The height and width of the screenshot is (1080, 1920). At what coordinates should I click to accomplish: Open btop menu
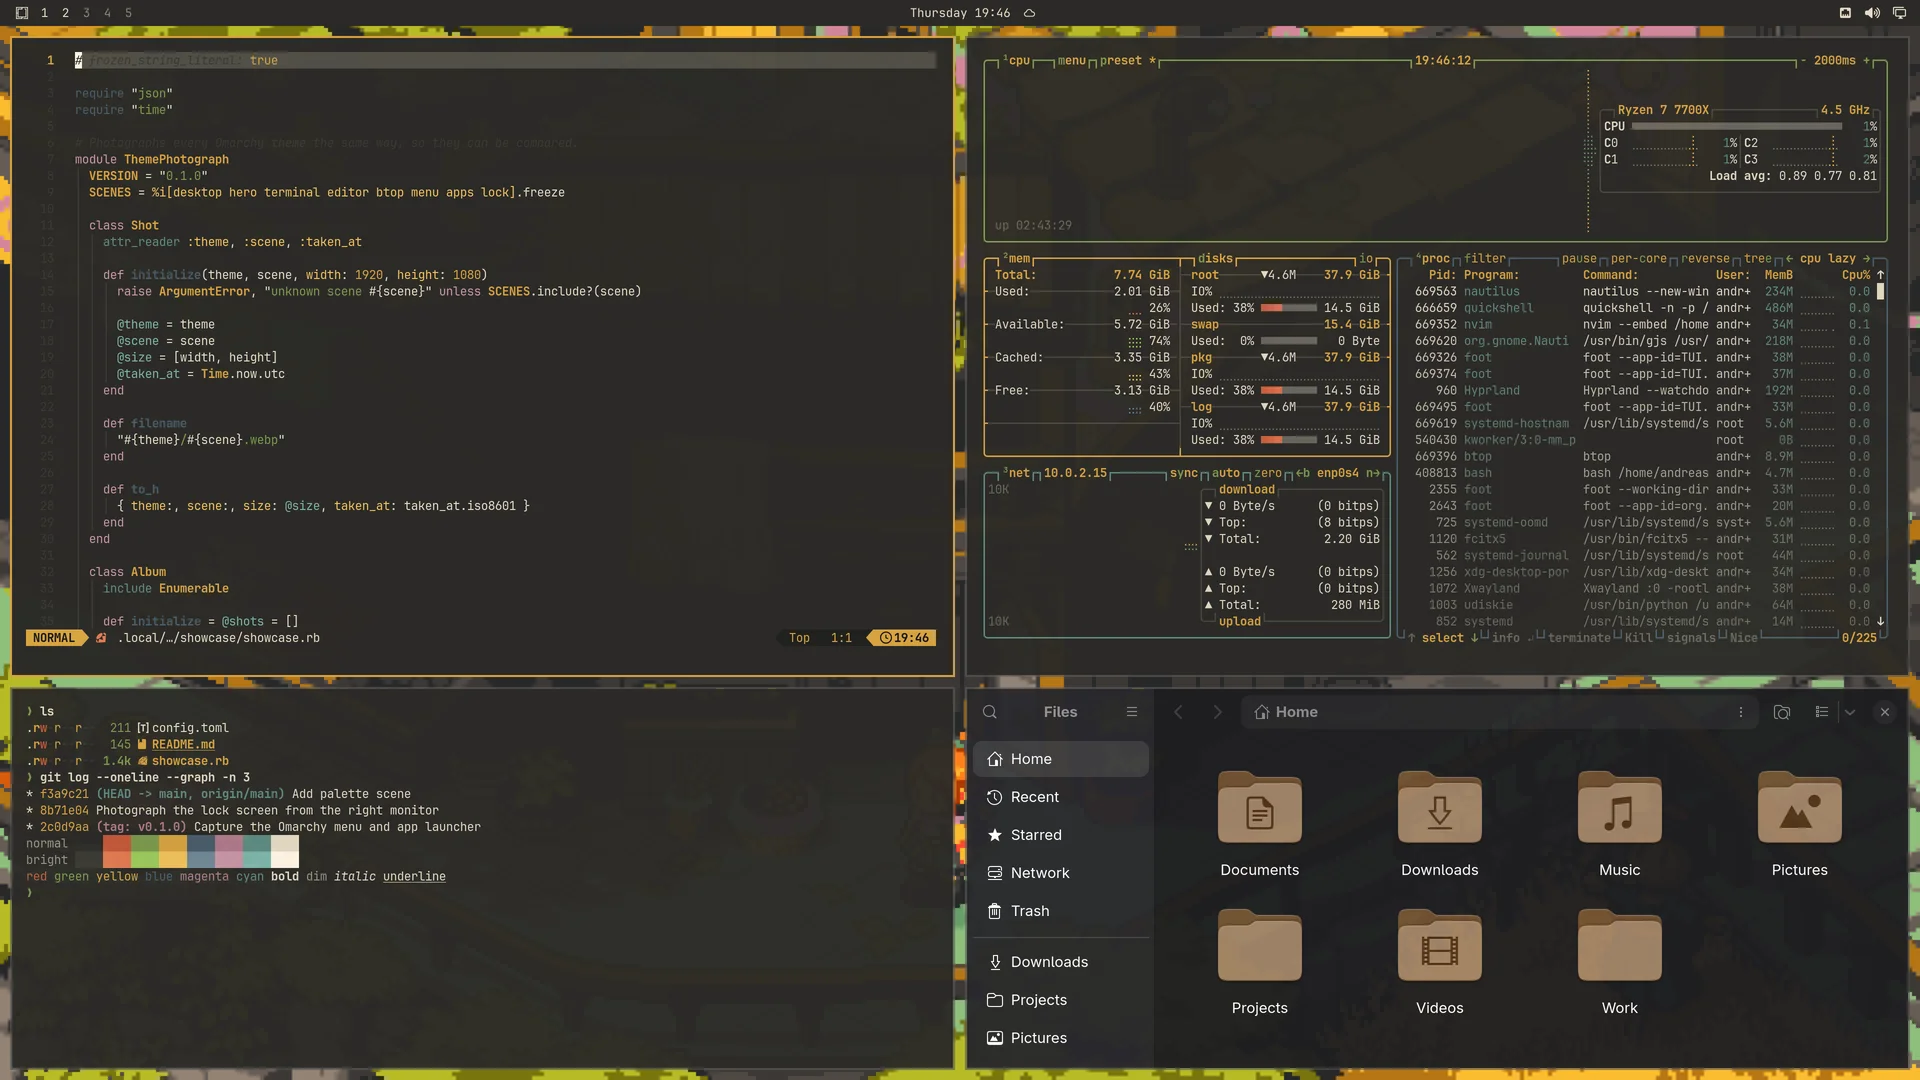point(1071,61)
